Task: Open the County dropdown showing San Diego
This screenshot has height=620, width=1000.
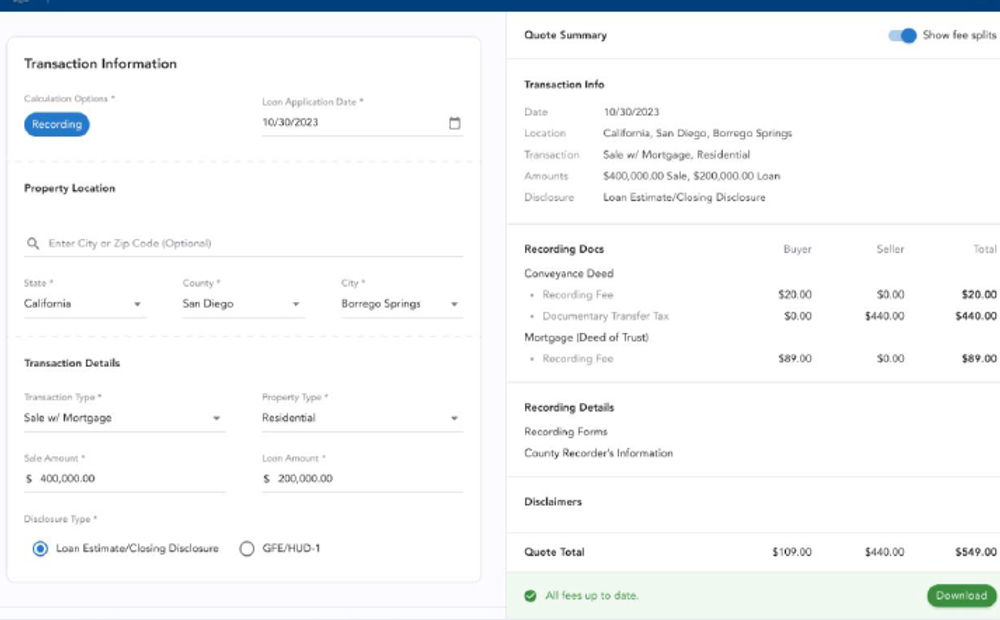Action: coord(297,303)
